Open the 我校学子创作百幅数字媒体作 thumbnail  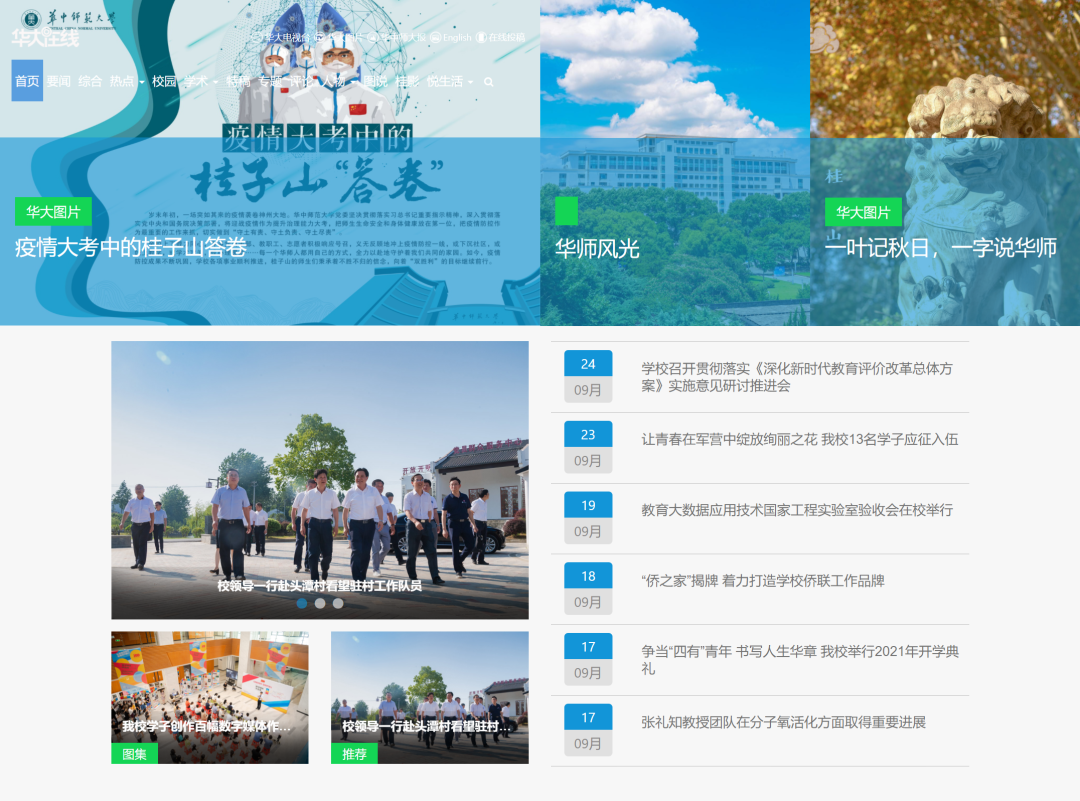coord(210,697)
